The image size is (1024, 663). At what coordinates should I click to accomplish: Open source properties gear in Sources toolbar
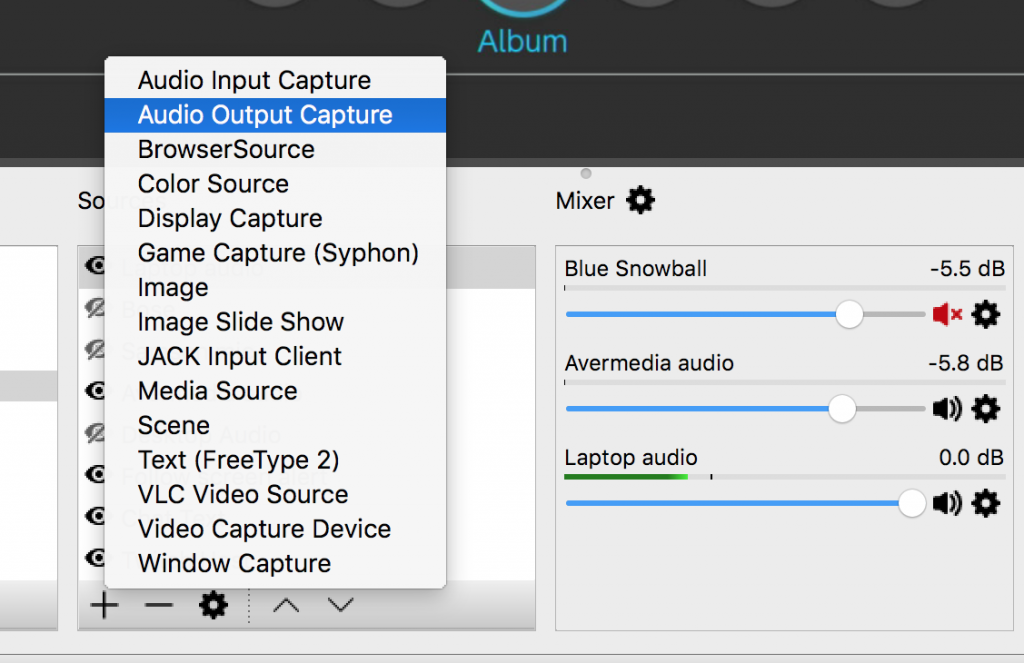tap(213, 606)
